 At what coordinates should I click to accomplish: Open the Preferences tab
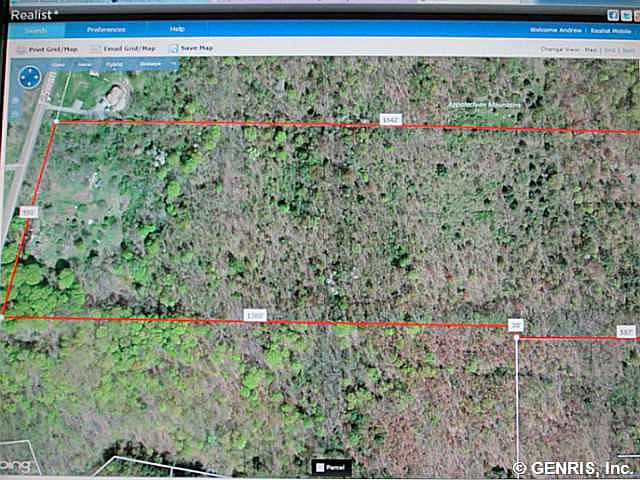pos(106,30)
